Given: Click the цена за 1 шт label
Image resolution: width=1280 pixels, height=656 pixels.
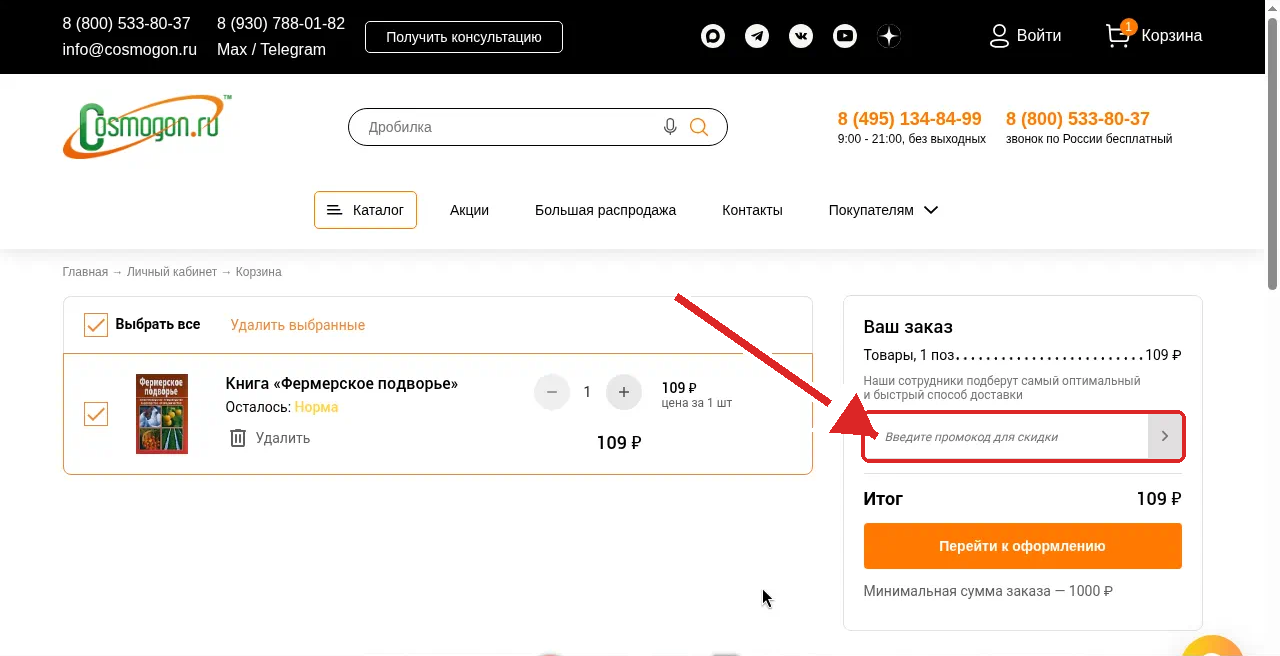Looking at the screenshot, I should pyautogui.click(x=697, y=403).
